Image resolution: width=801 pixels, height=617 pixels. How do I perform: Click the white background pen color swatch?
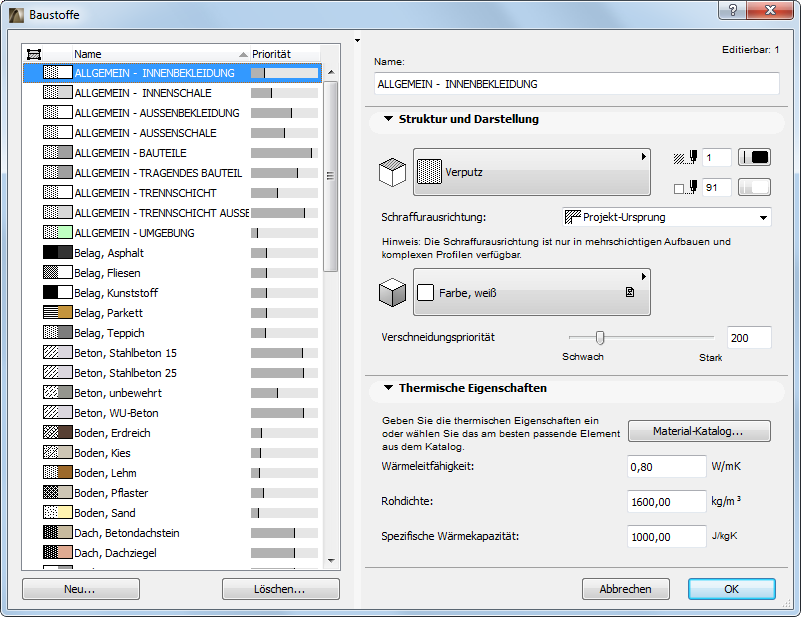click(755, 187)
